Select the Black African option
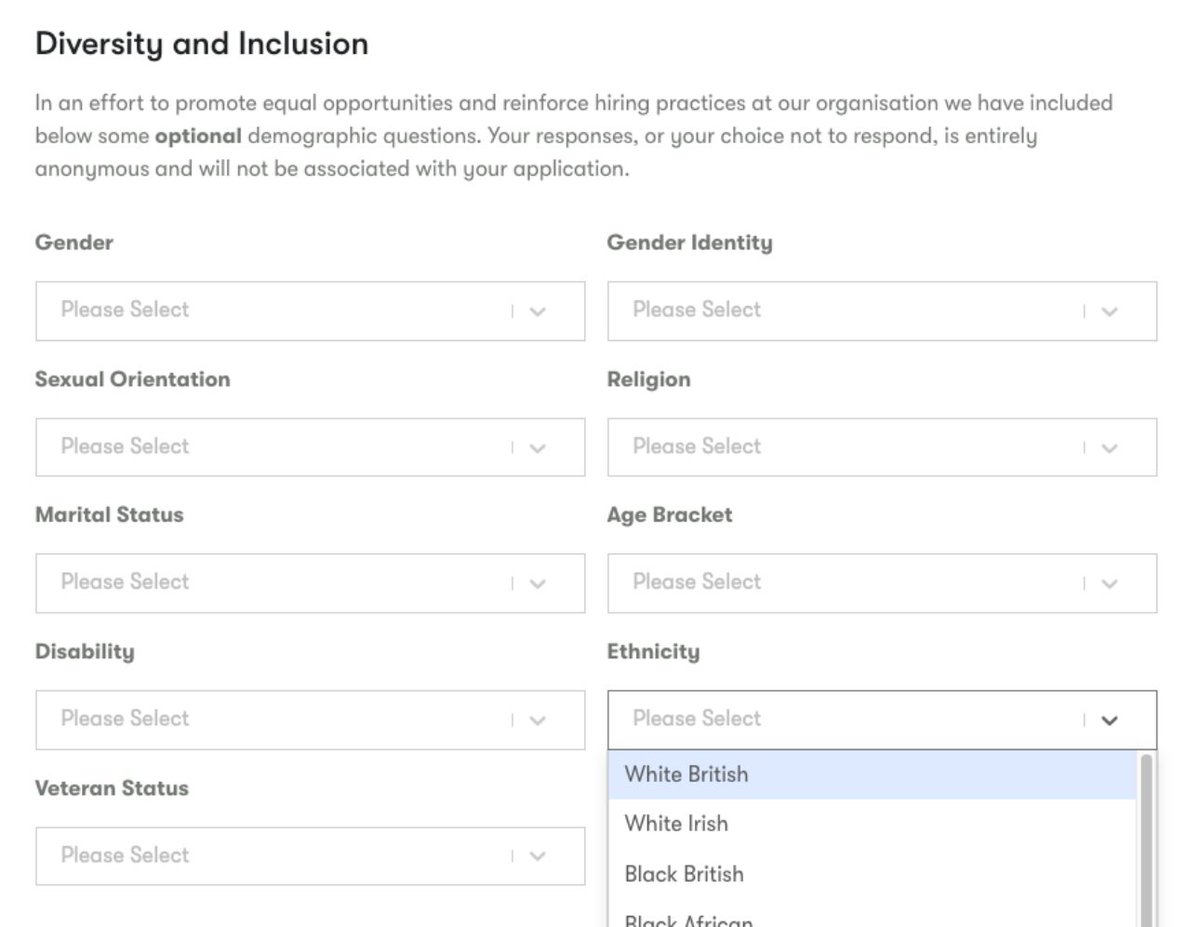The height and width of the screenshot is (927, 1200). point(688,919)
